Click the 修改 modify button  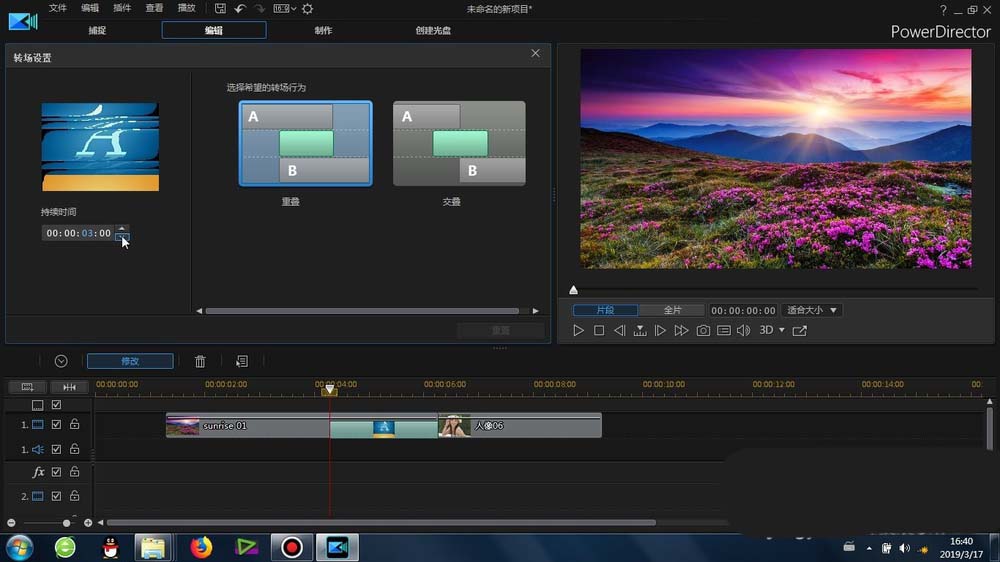click(130, 361)
